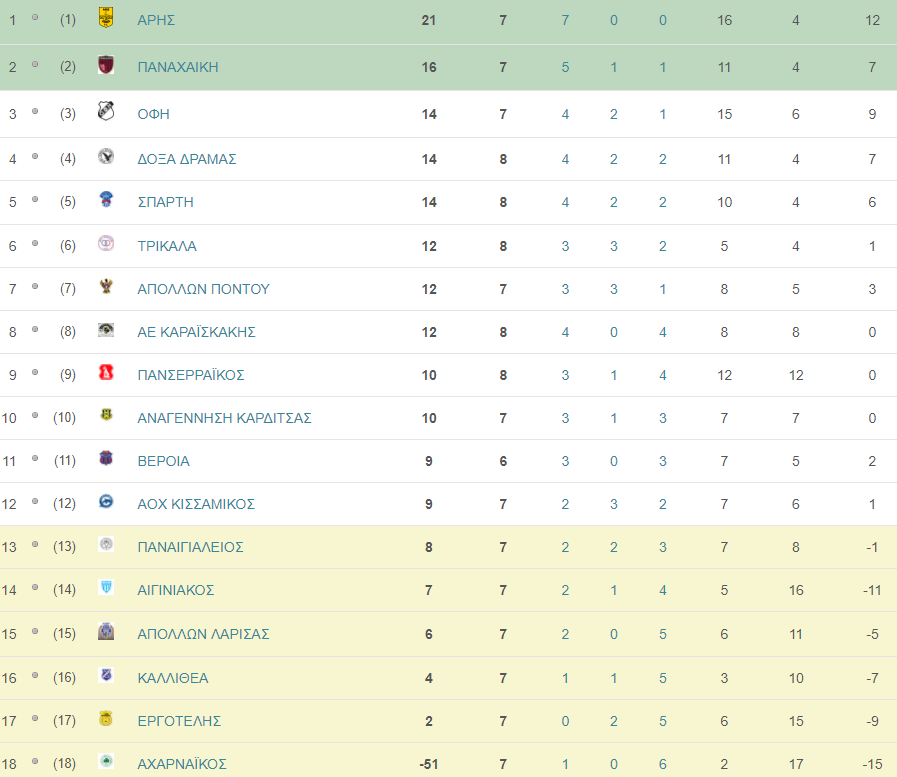Open the ΑΡΗΣ team link

156,20
